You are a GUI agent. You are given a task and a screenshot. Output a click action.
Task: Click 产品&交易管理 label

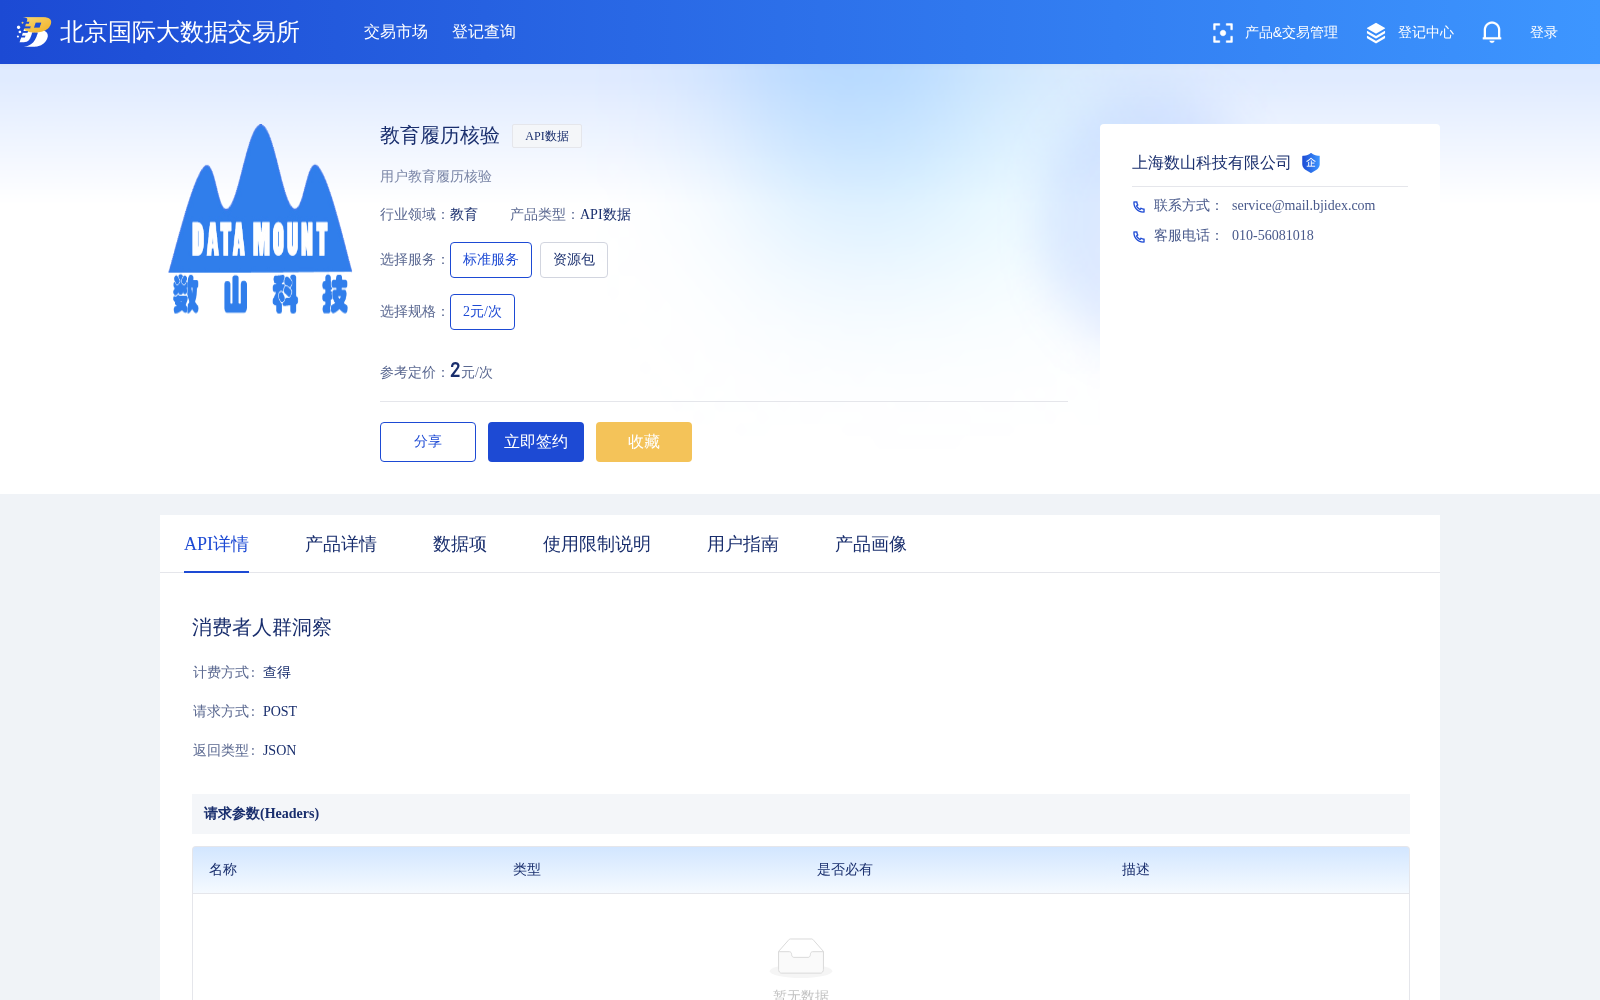click(x=1291, y=33)
